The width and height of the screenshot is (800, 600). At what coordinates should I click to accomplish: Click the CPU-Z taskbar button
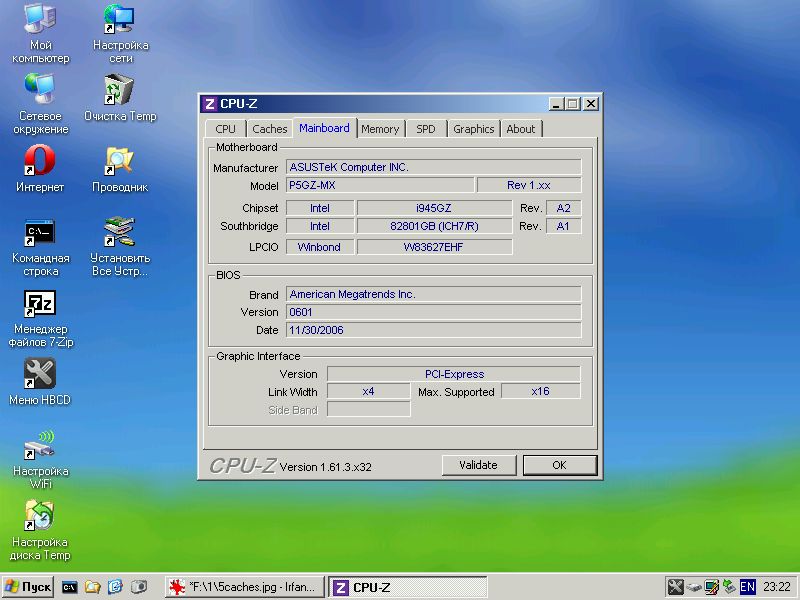tap(408, 587)
